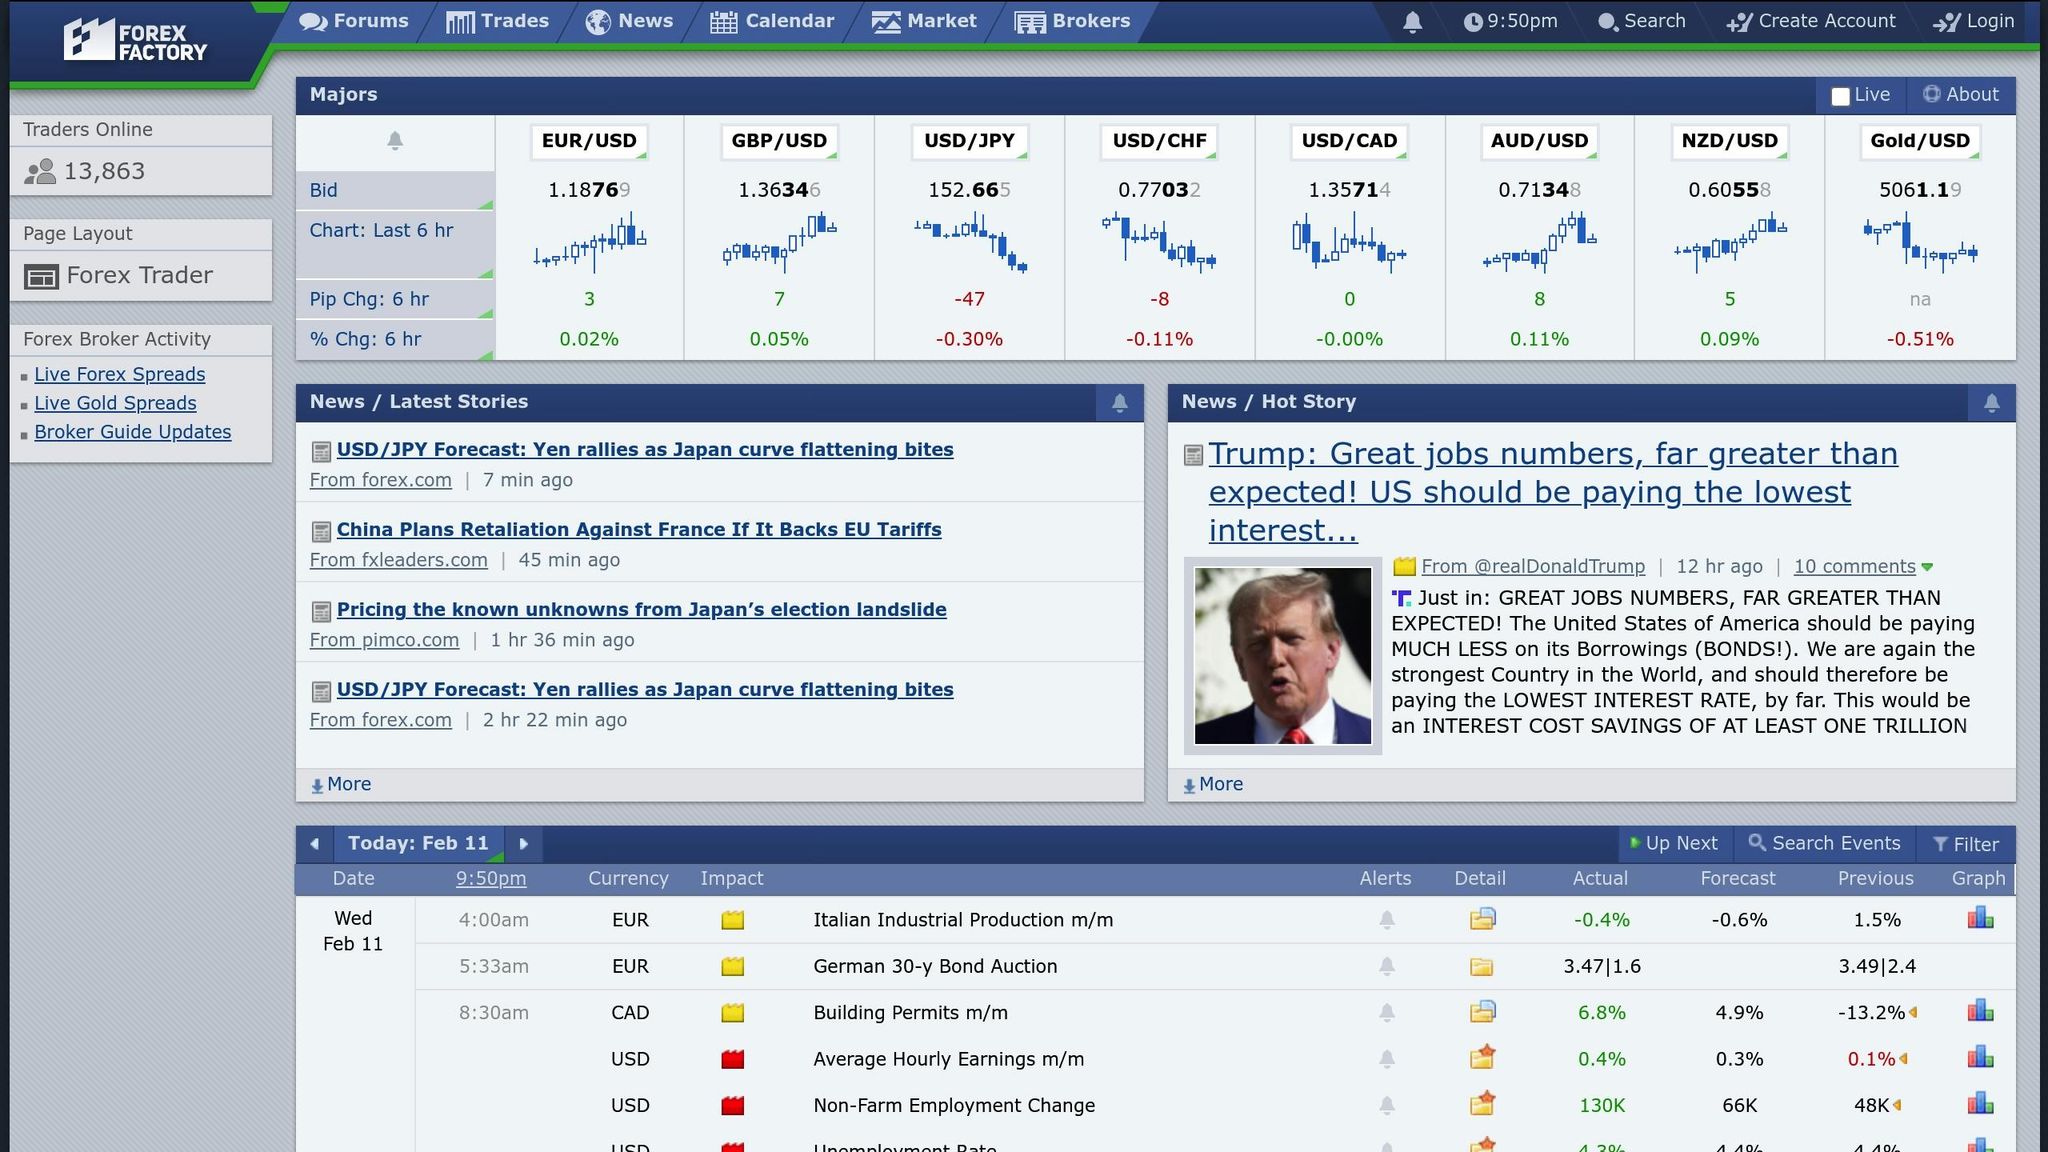Toggle alert bell in the Majors panel column
This screenshot has width=2048, height=1152.
pos(395,141)
